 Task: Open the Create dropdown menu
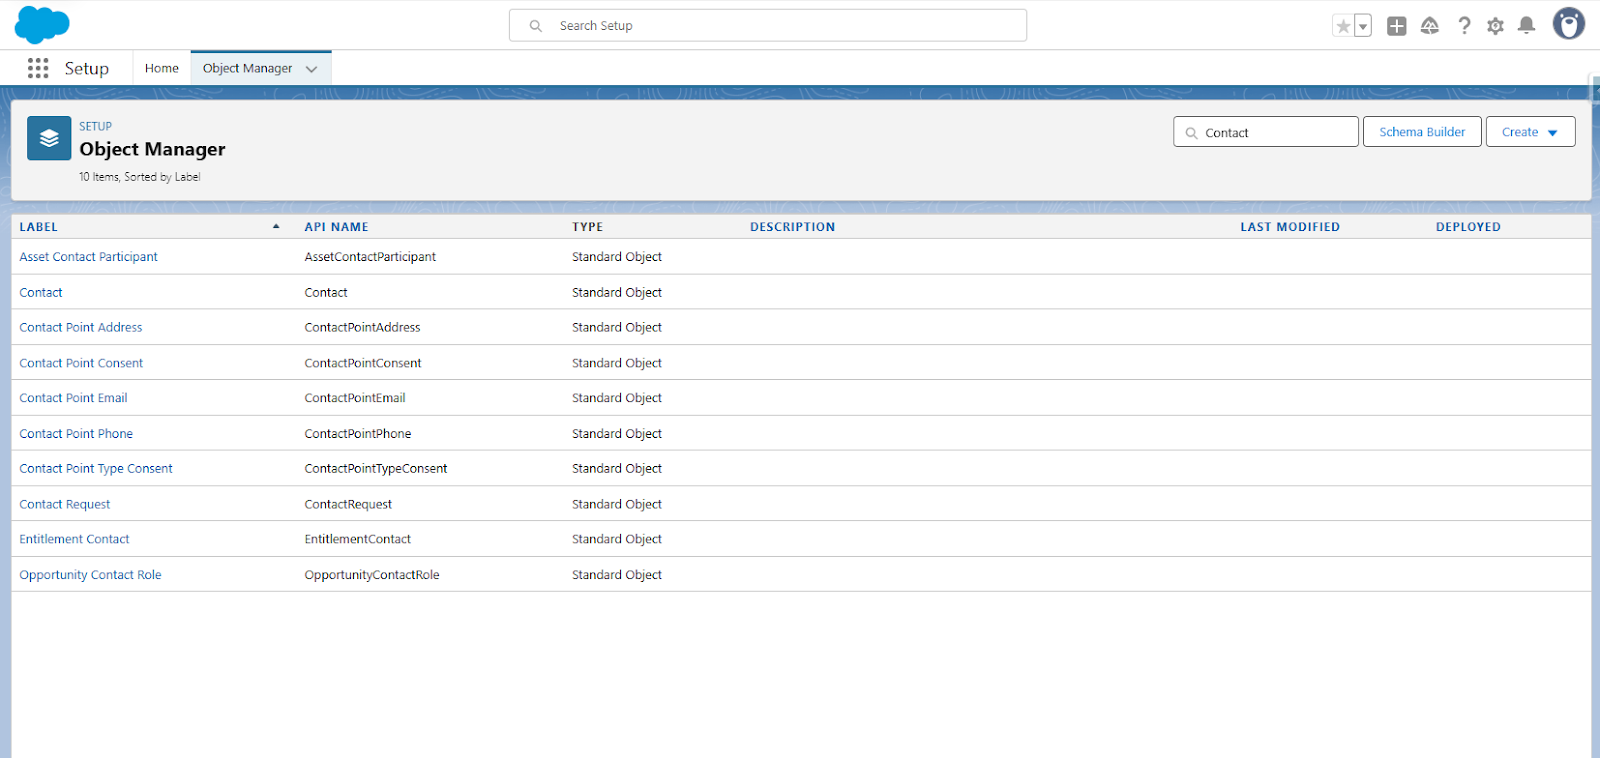(1530, 132)
